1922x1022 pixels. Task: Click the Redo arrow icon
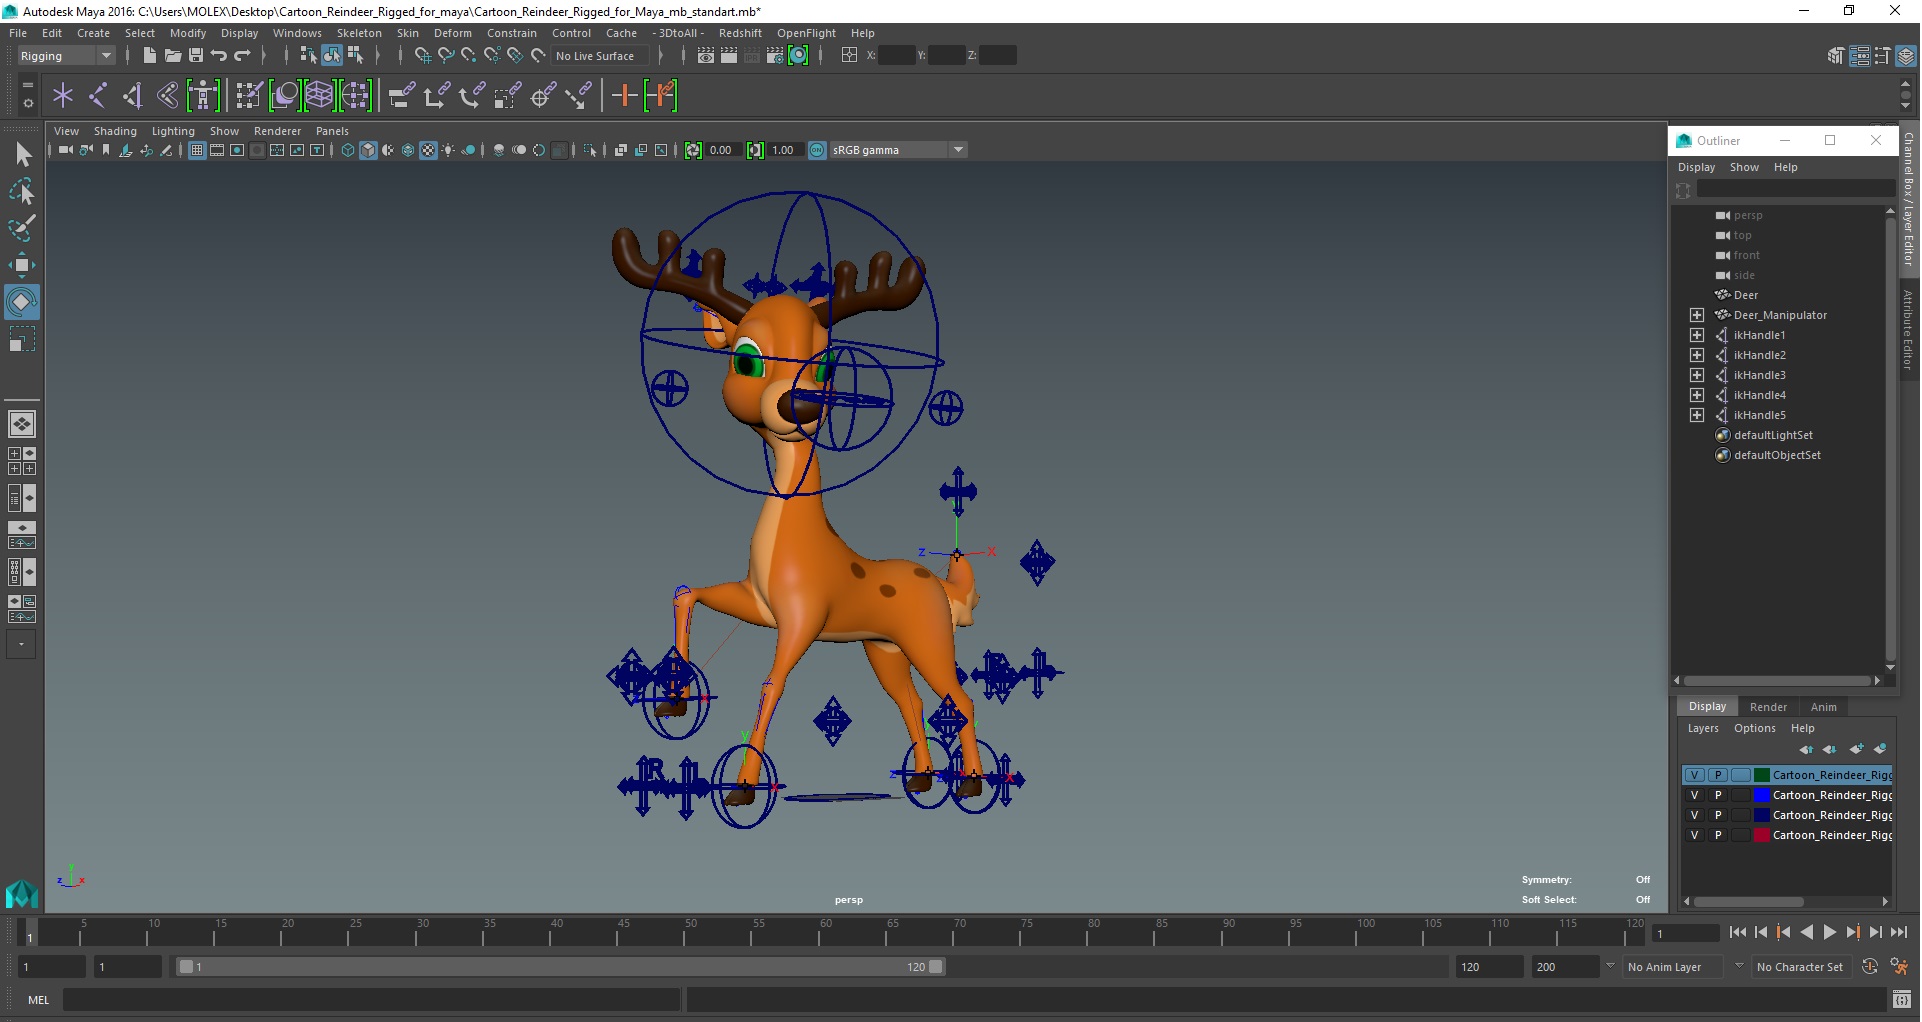pos(242,56)
